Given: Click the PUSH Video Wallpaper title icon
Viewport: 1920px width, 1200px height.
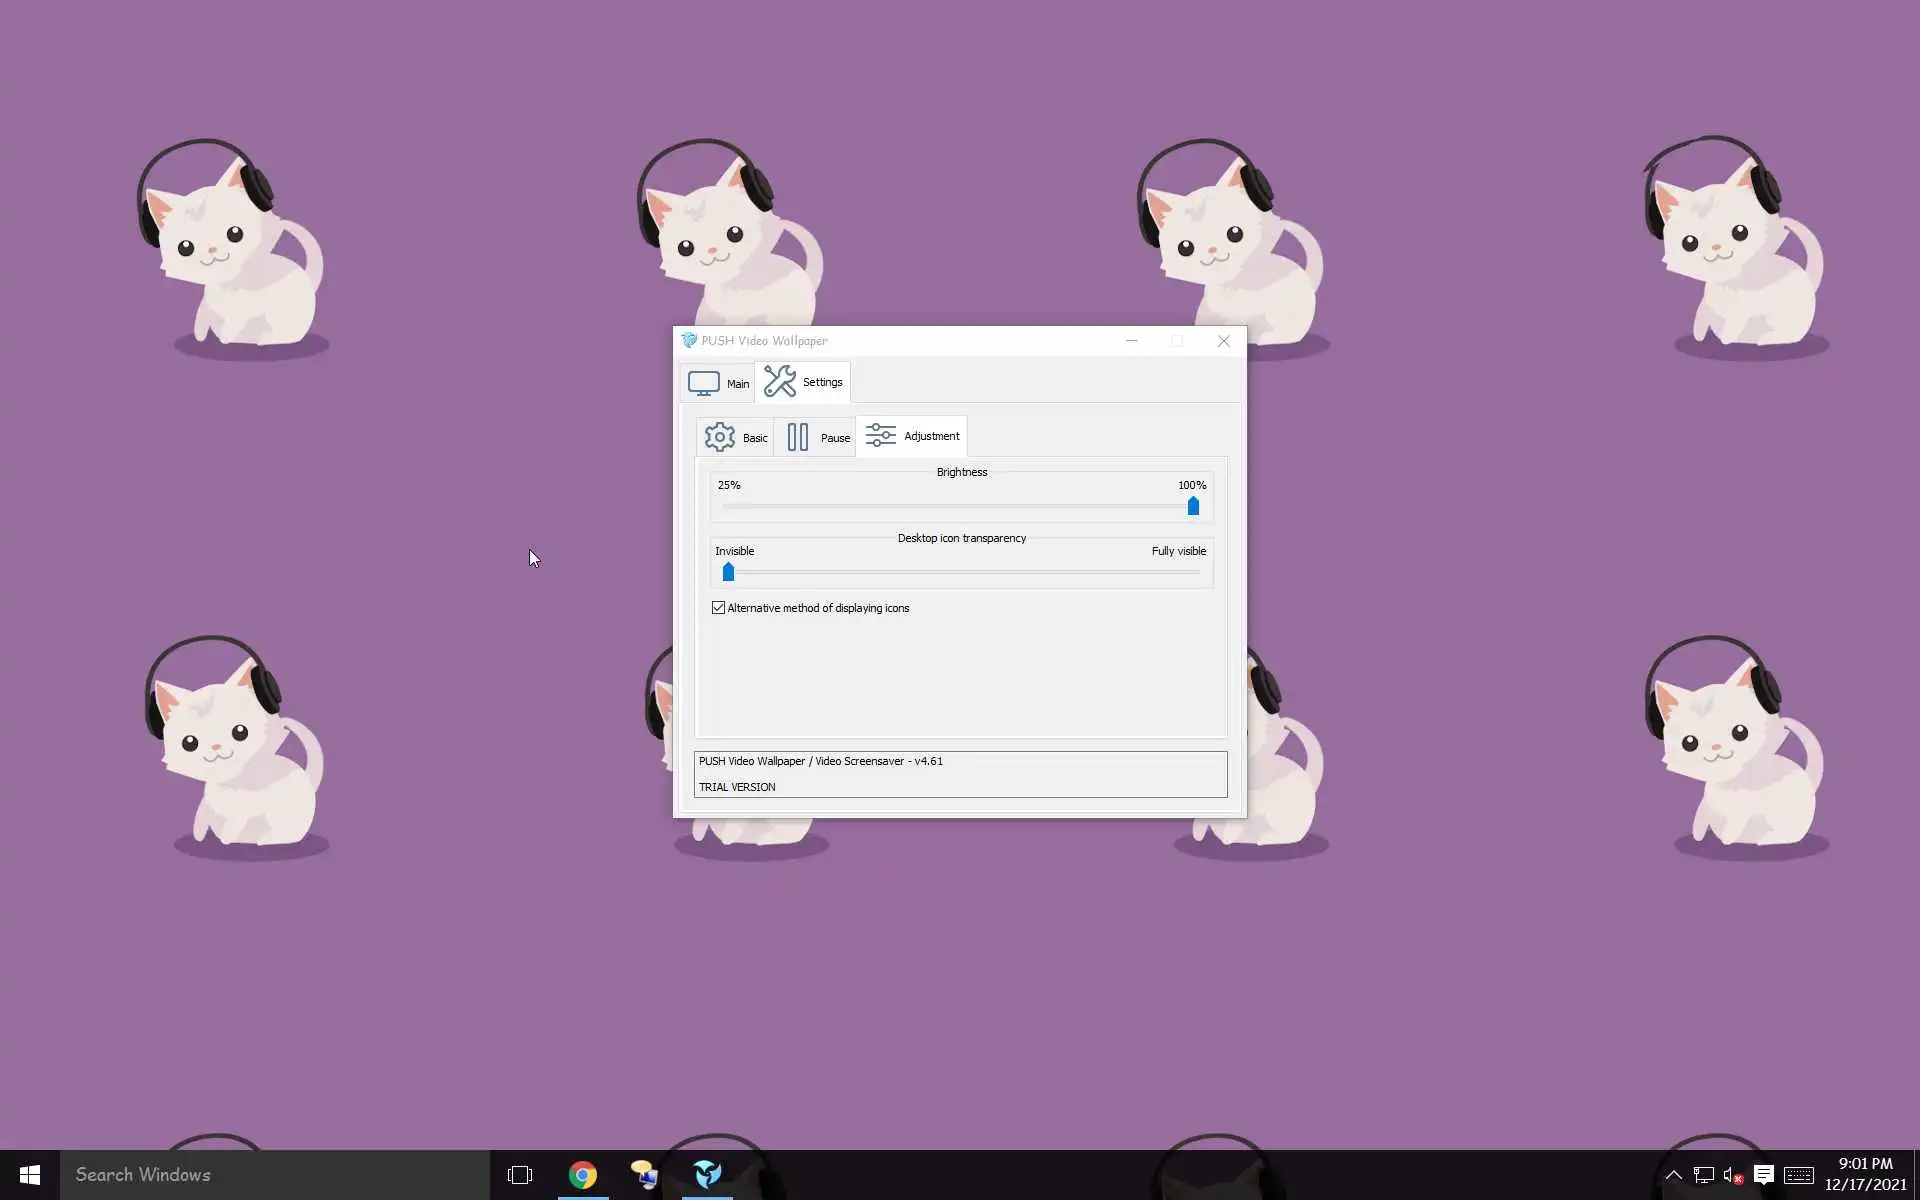Looking at the screenshot, I should [688, 341].
